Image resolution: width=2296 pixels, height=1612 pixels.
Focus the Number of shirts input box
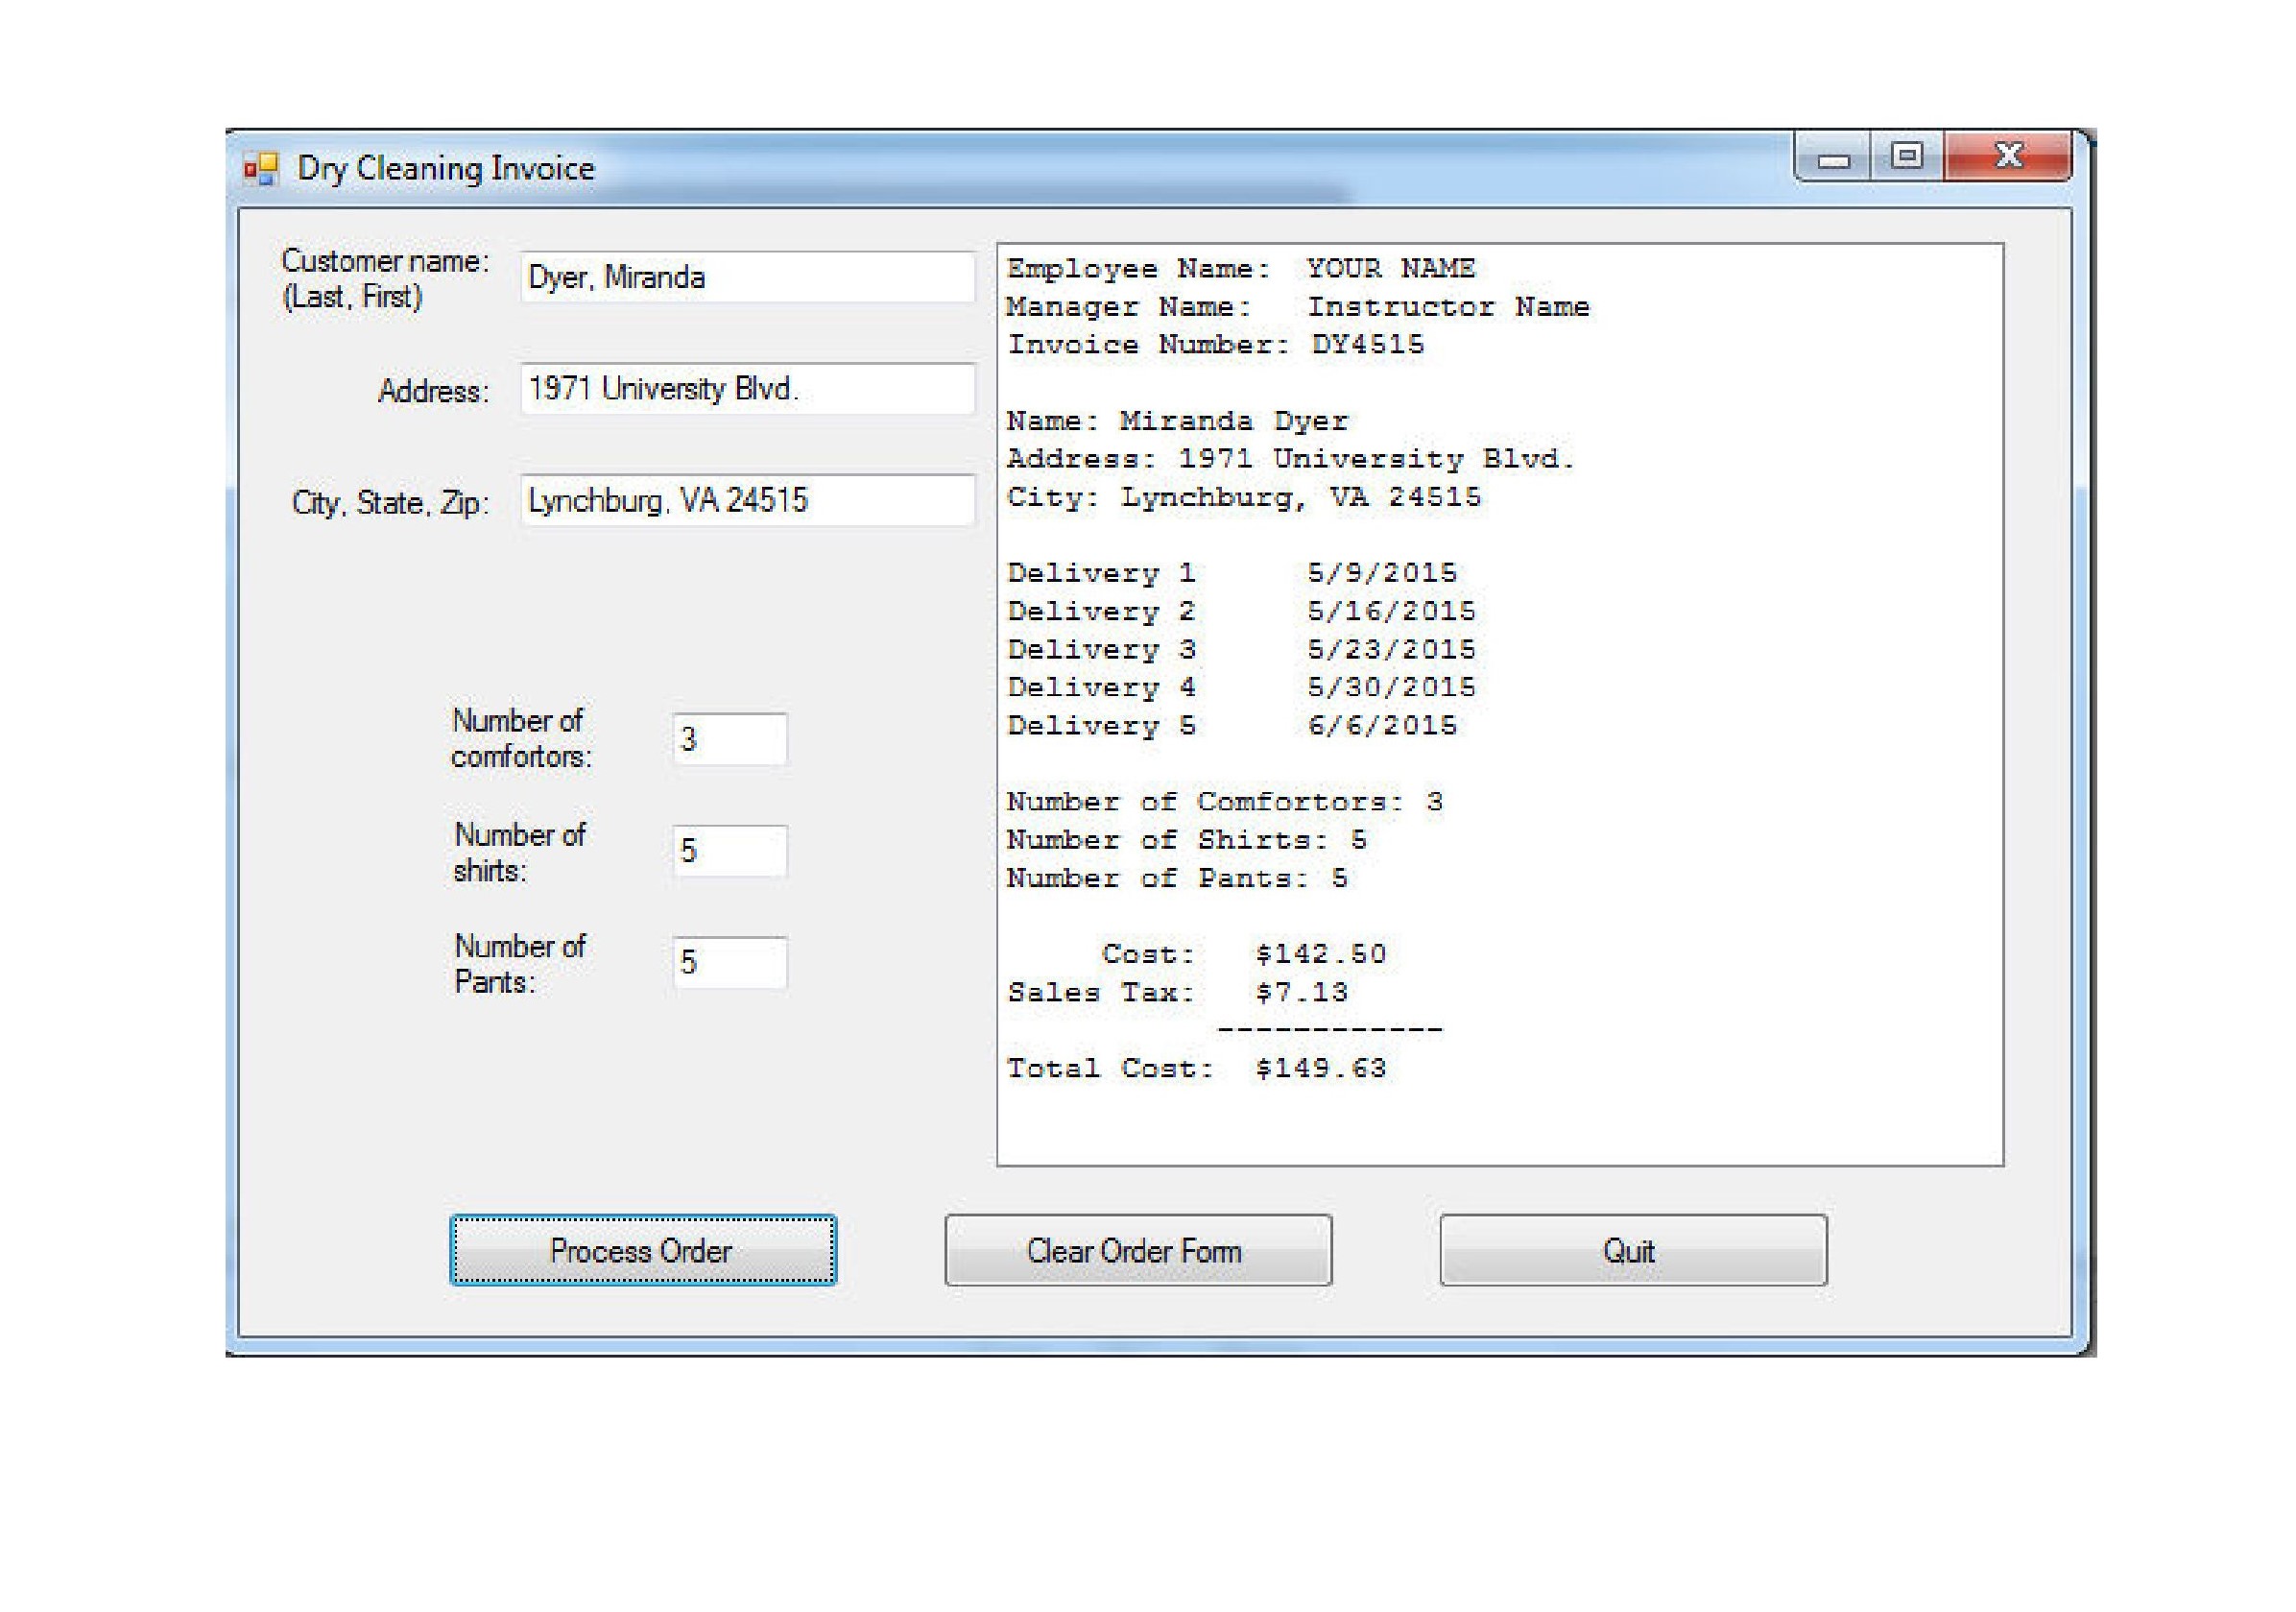click(x=730, y=851)
